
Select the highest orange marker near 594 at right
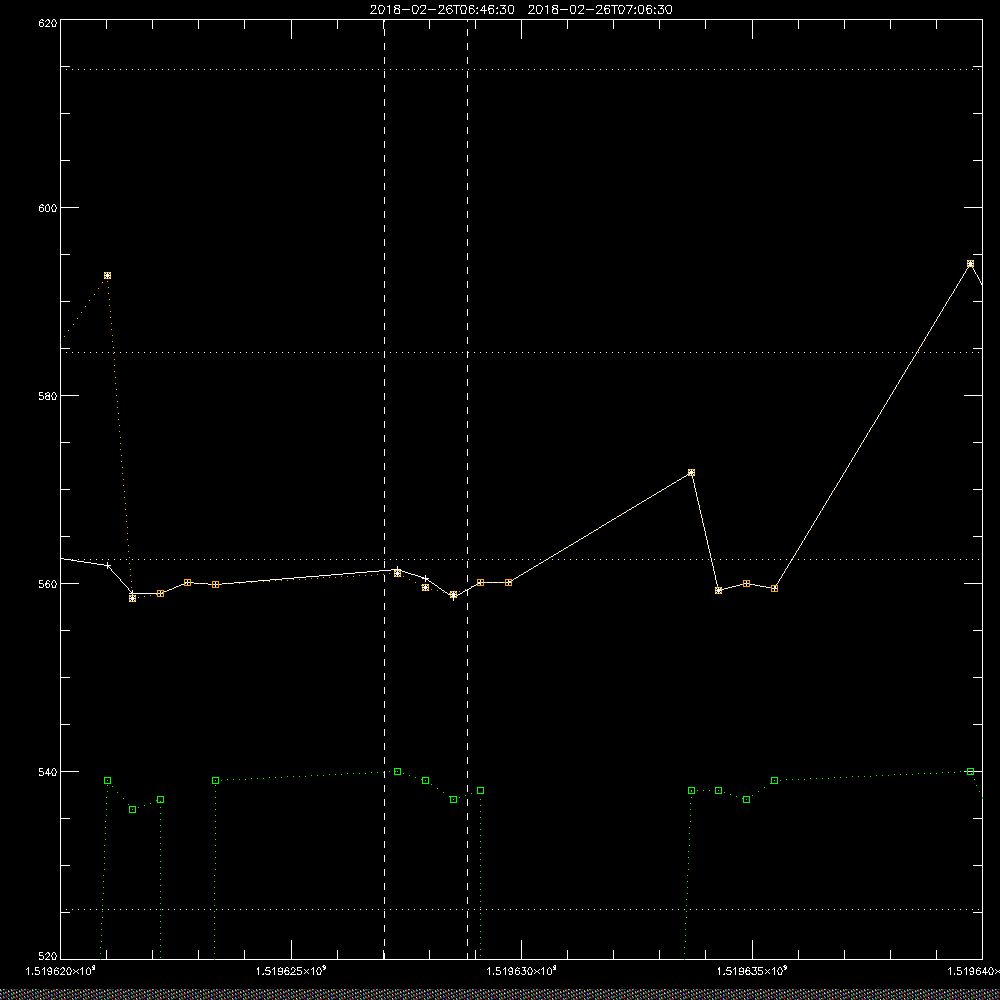coord(970,263)
